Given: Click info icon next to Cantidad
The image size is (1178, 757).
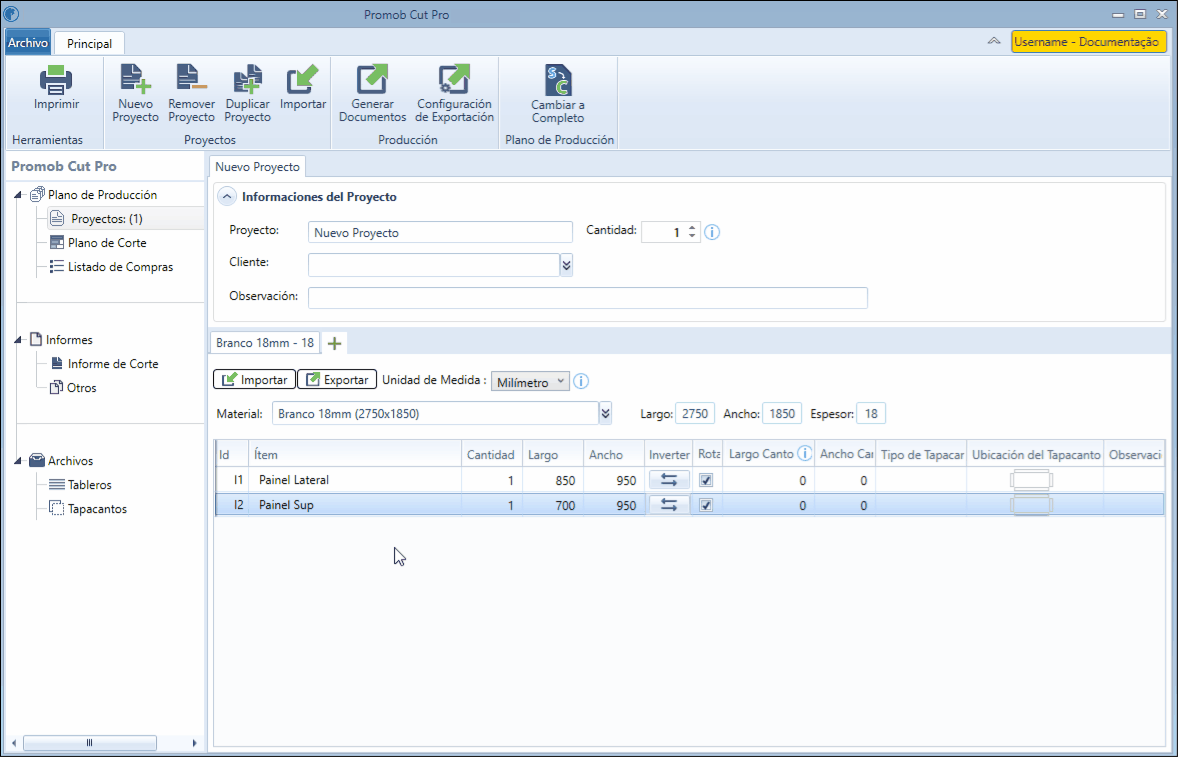Looking at the screenshot, I should [x=712, y=232].
